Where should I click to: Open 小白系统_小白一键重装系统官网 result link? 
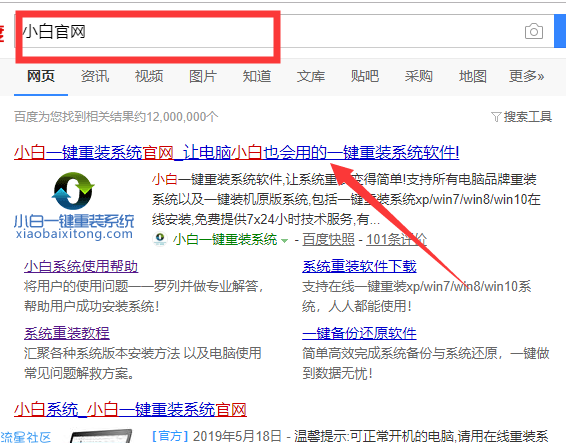pyautogui.click(x=130, y=410)
